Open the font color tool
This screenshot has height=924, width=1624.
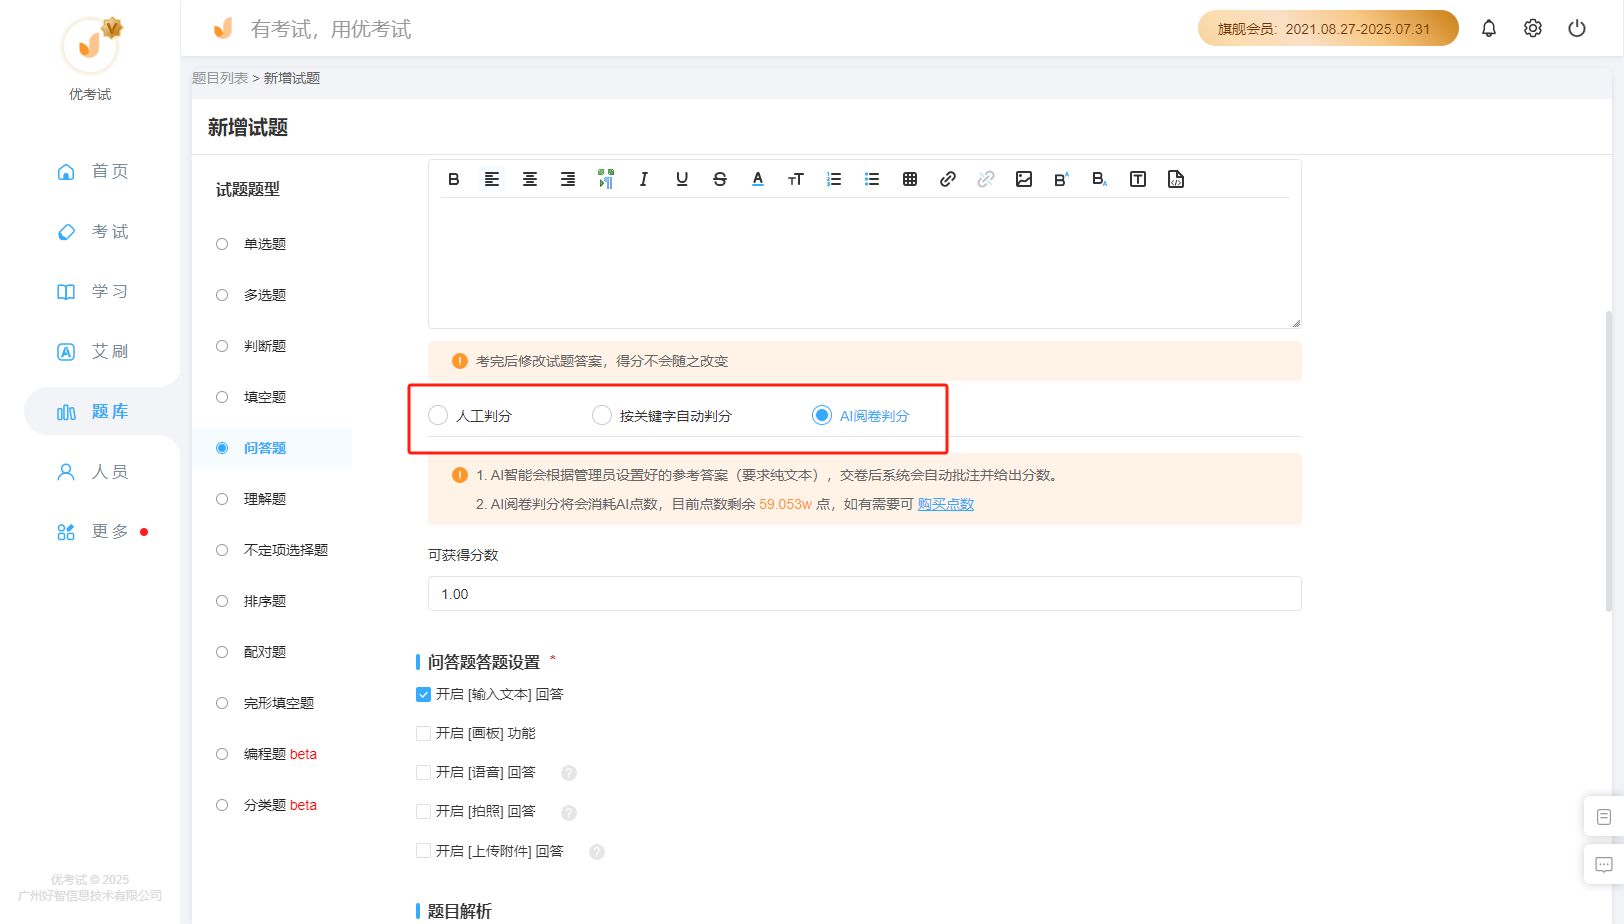point(758,179)
